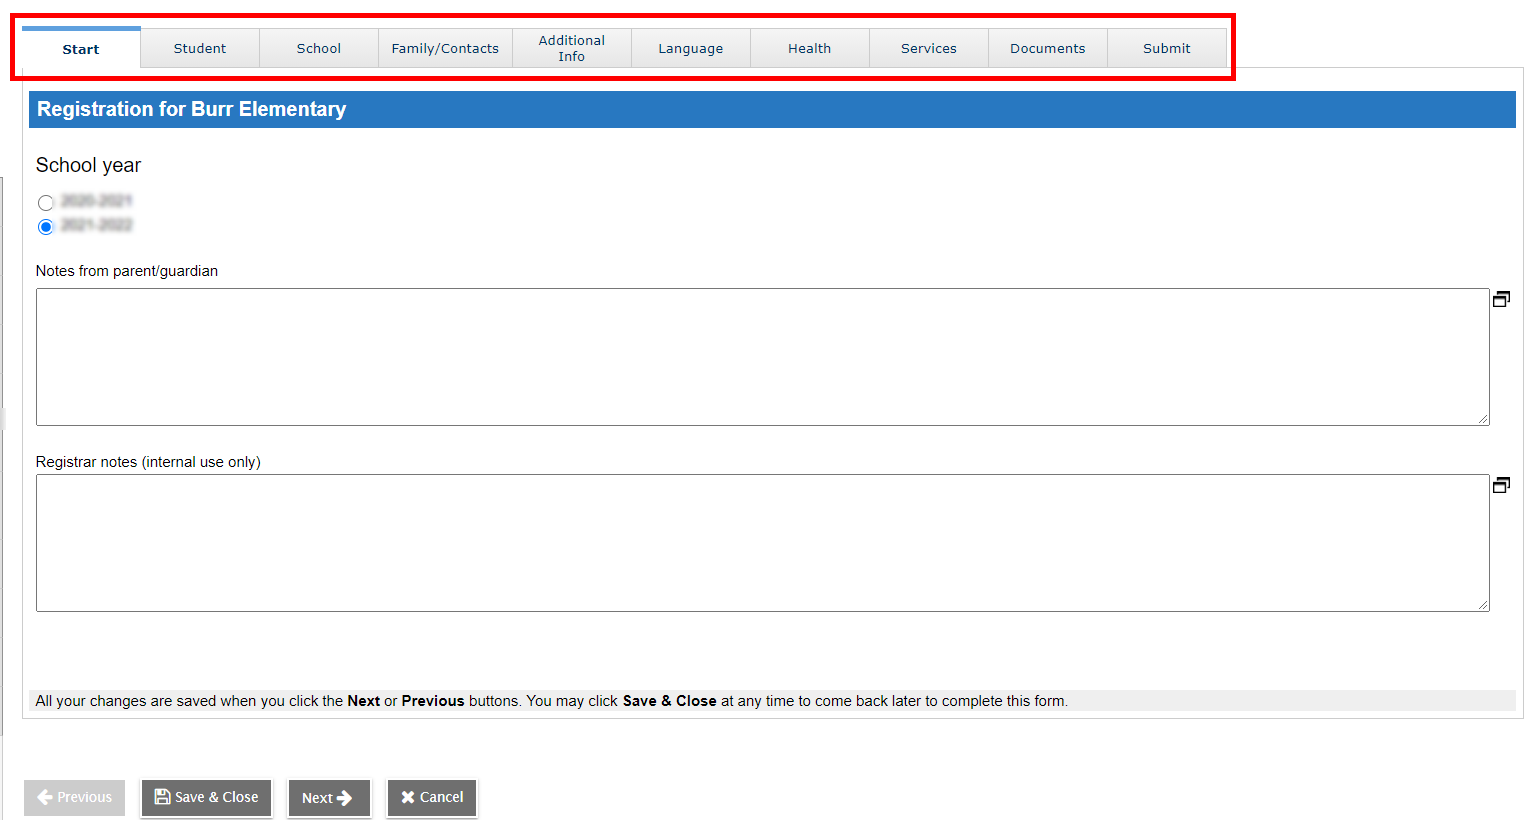Click the X icon on Cancel

[x=410, y=797]
